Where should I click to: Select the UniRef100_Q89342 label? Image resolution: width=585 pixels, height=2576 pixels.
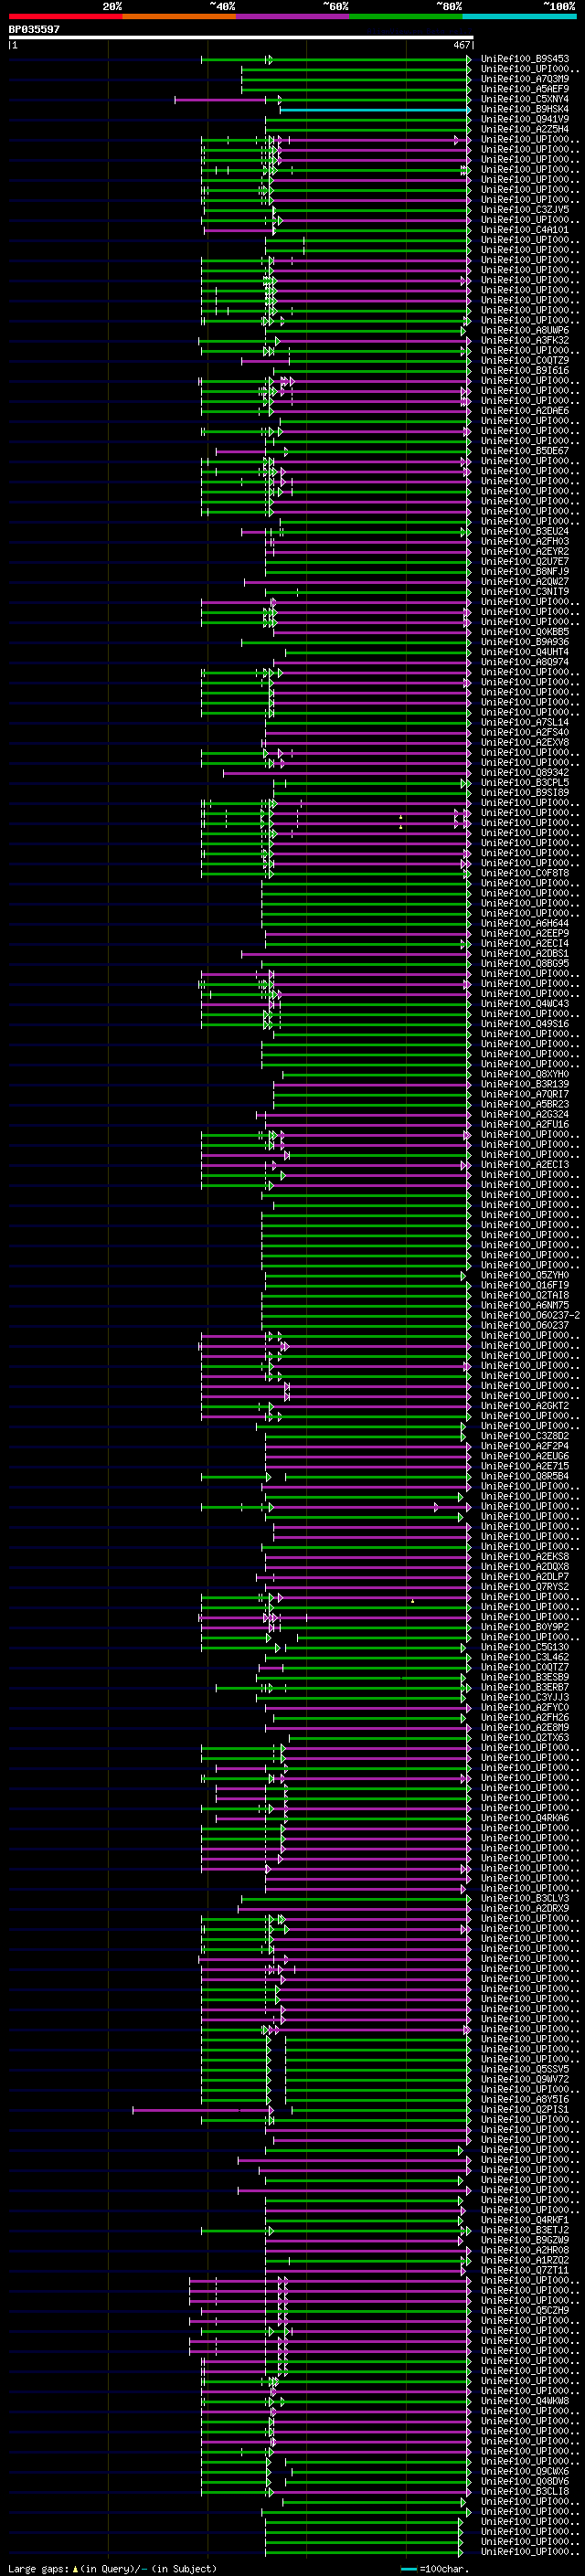525,773
